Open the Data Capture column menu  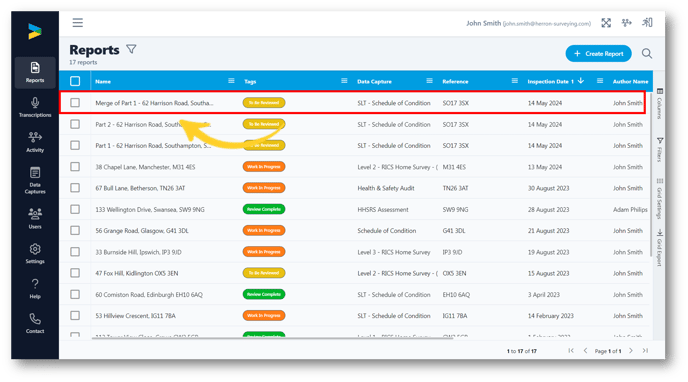point(430,81)
